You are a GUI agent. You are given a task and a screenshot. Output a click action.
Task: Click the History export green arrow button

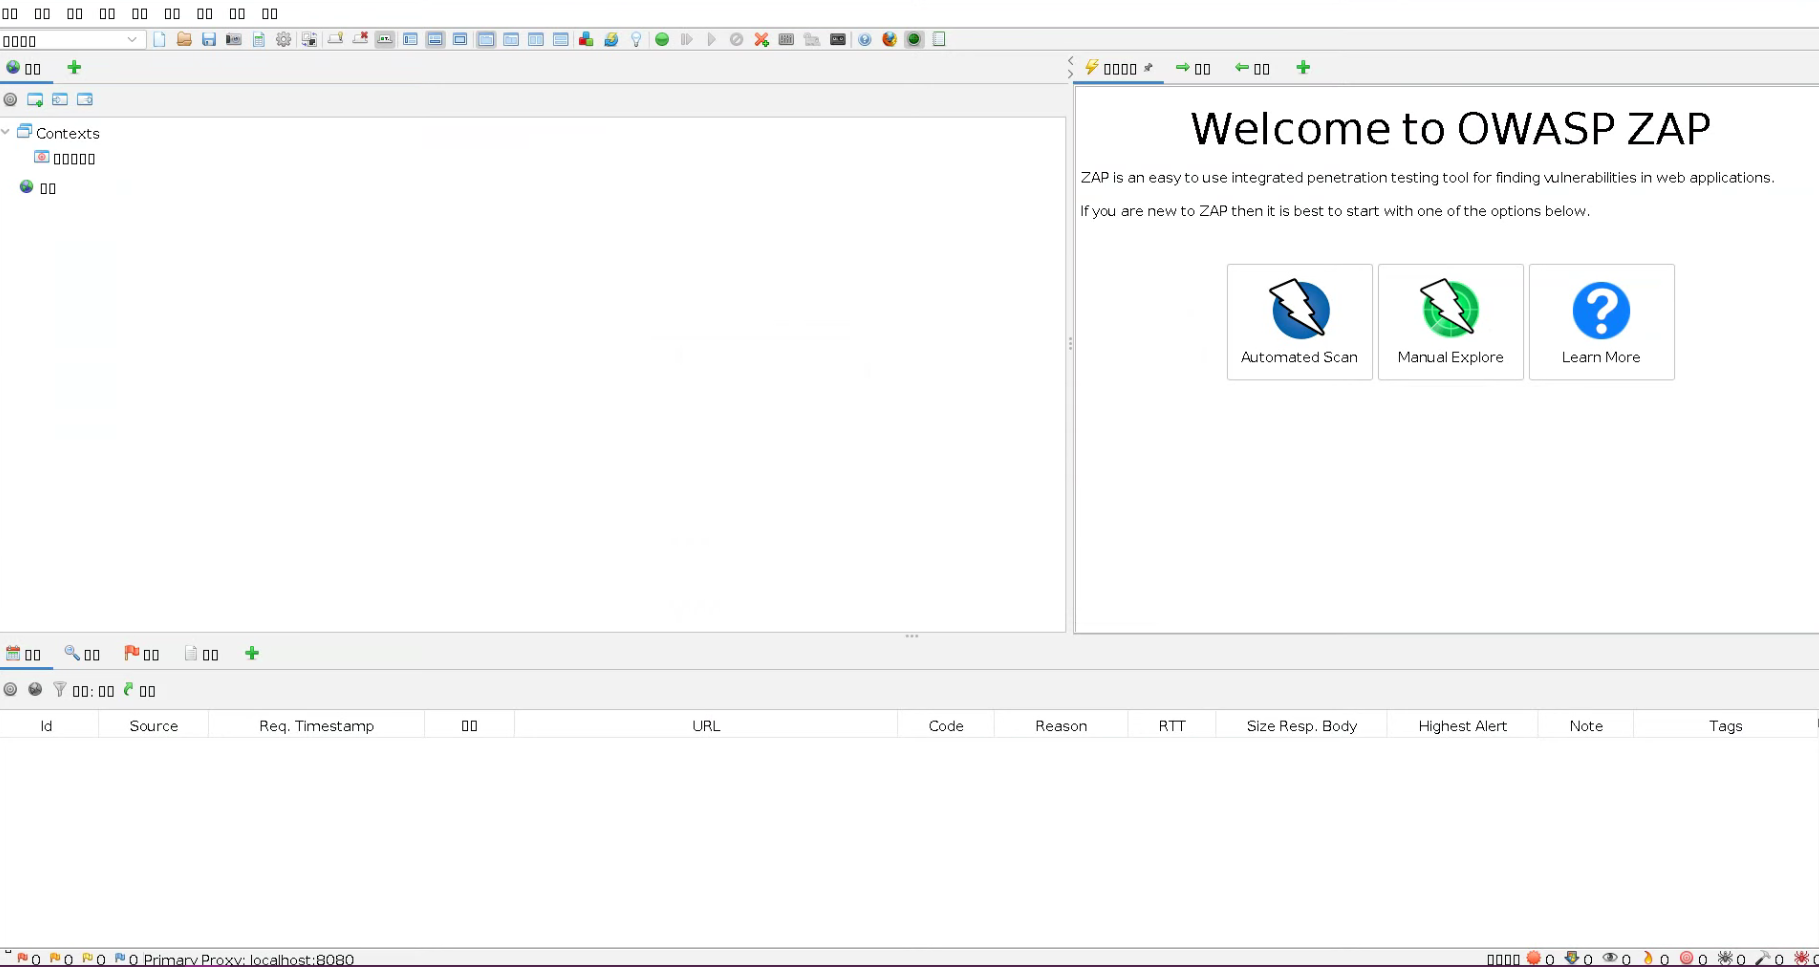point(139,690)
